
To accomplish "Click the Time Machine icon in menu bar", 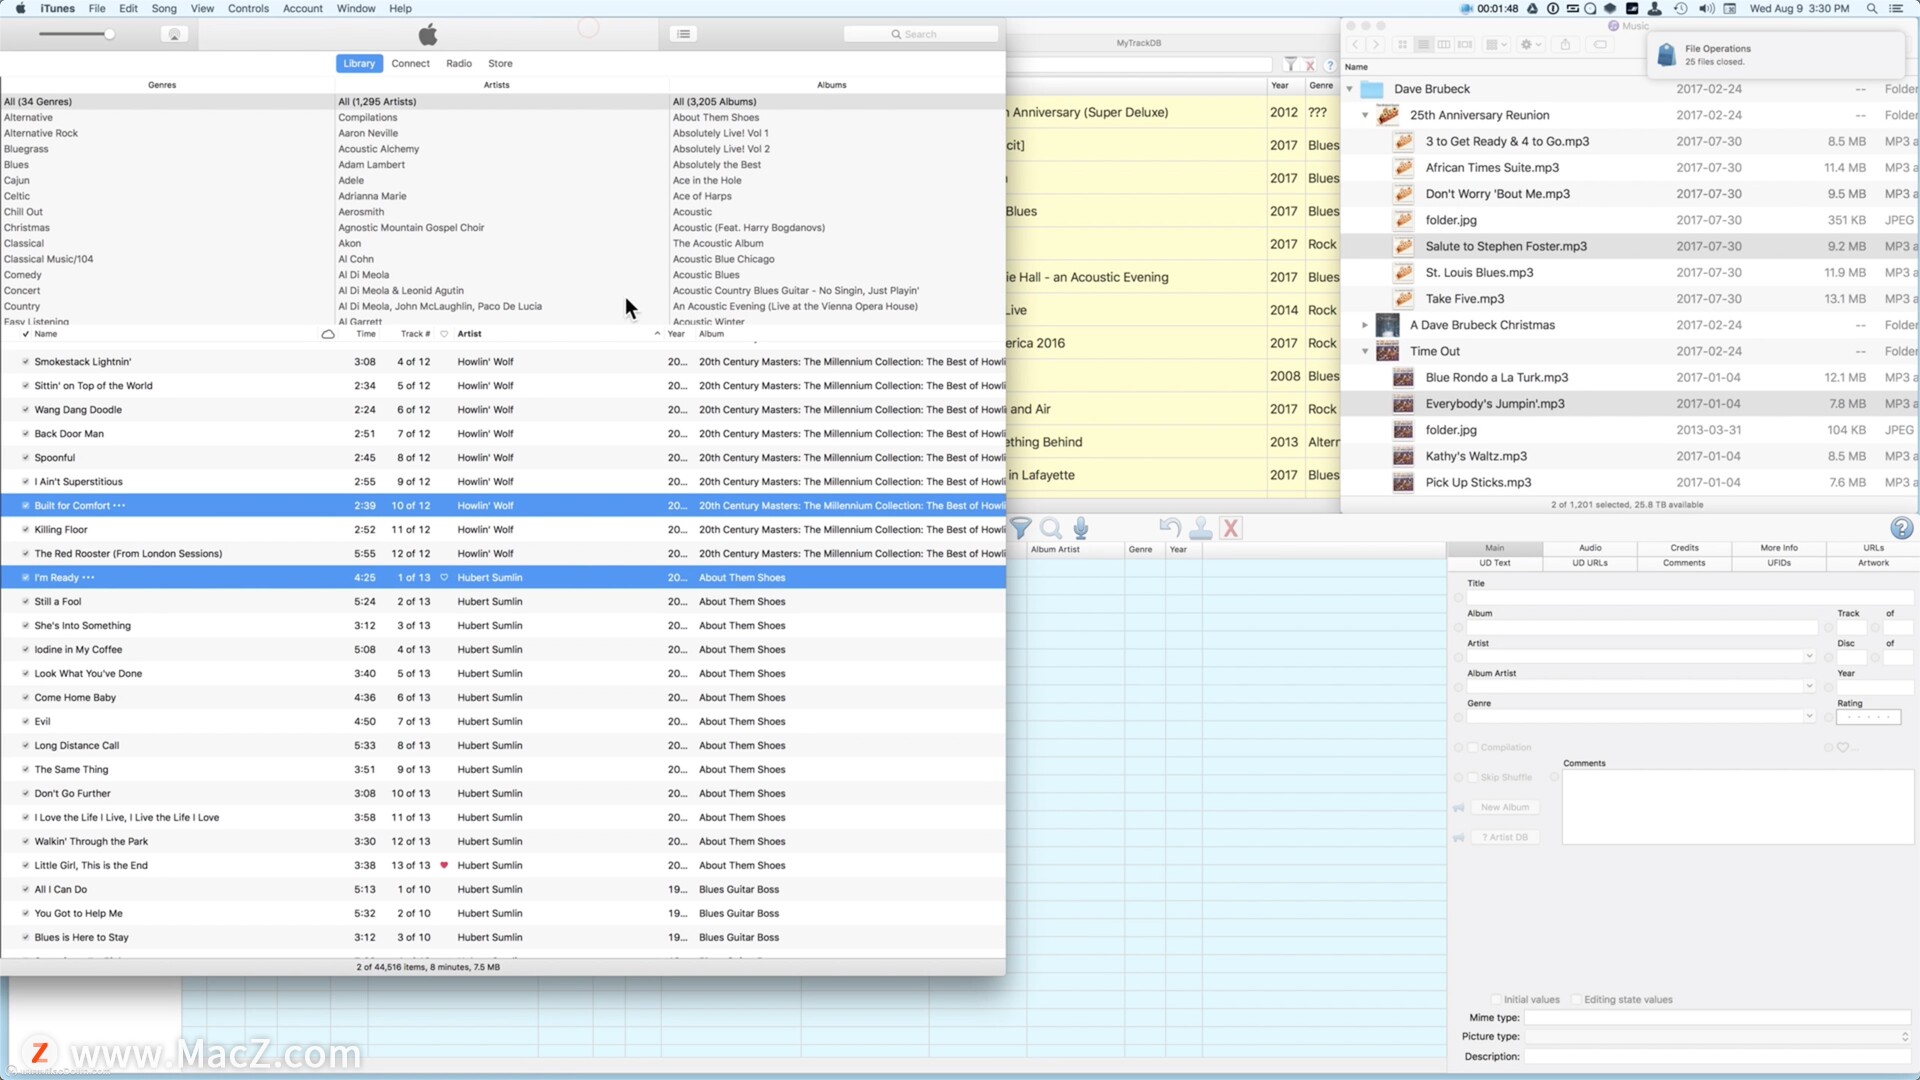I will point(1681,8).
